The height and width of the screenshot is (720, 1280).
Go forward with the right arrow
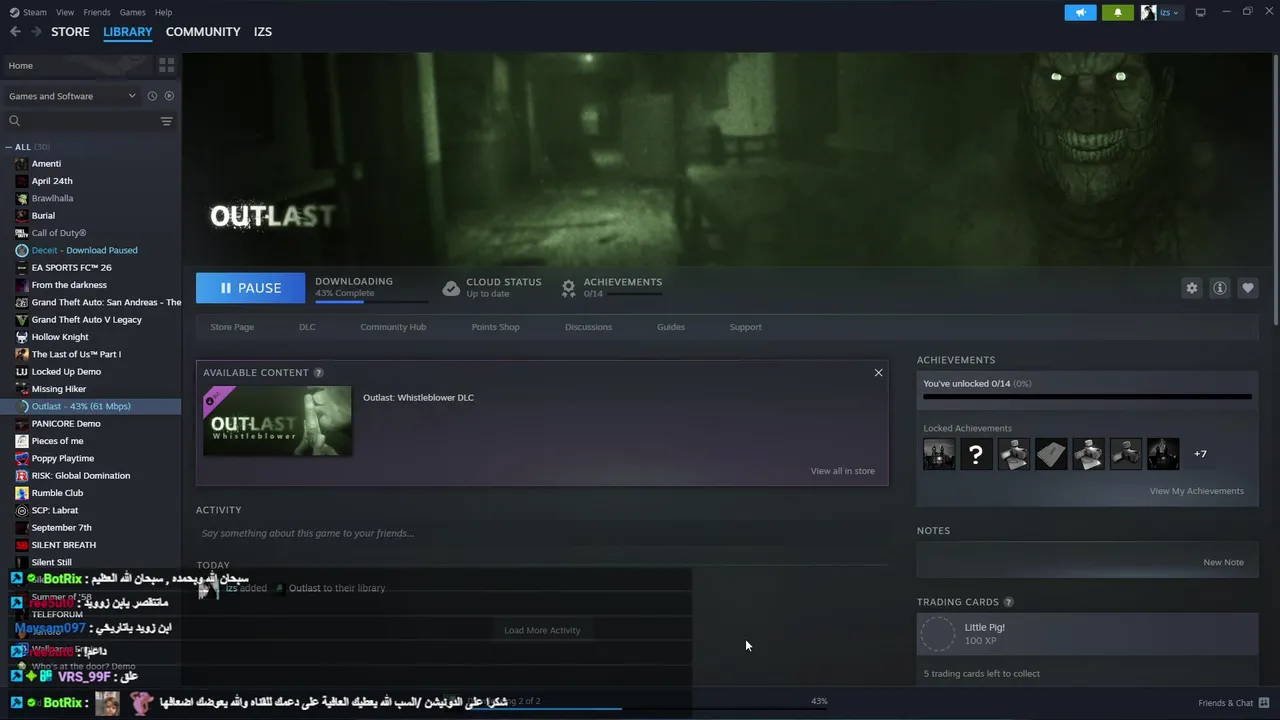[36, 32]
